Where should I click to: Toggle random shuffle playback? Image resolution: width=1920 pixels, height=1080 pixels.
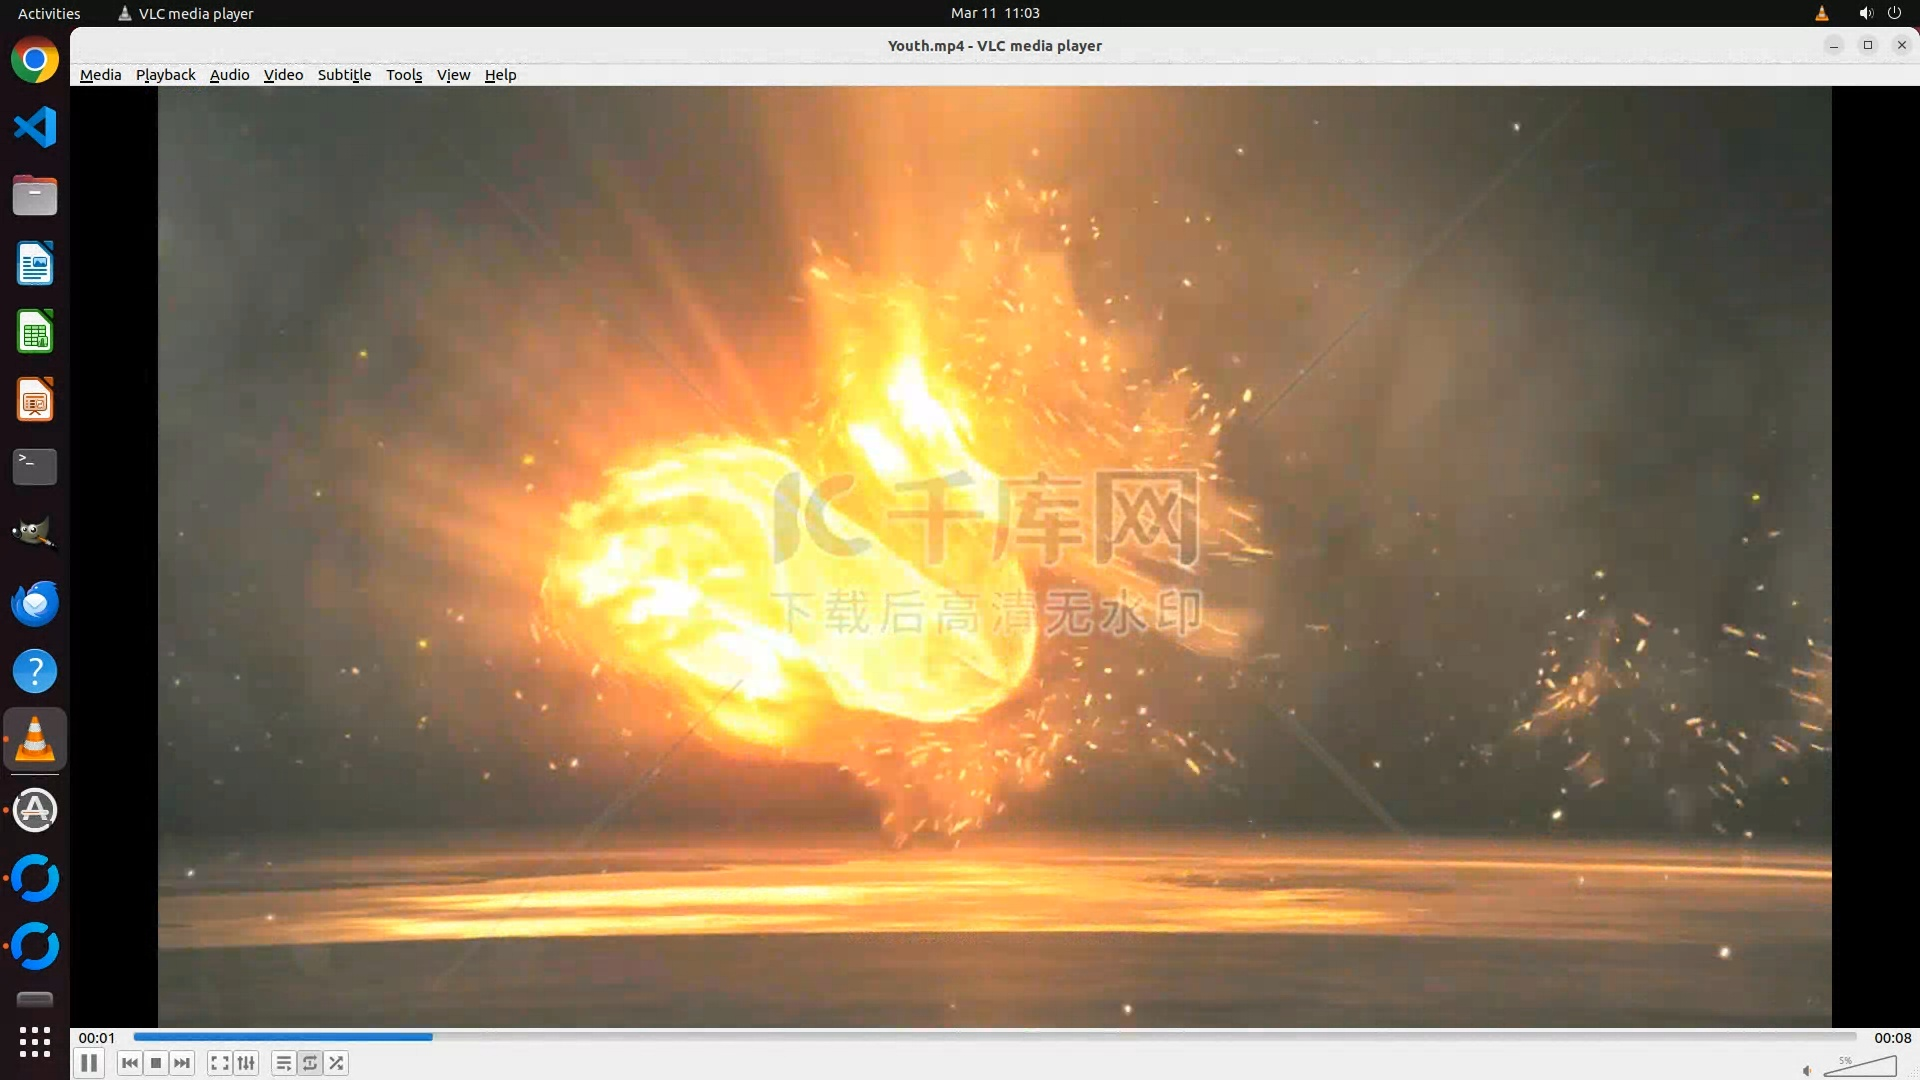337,1063
